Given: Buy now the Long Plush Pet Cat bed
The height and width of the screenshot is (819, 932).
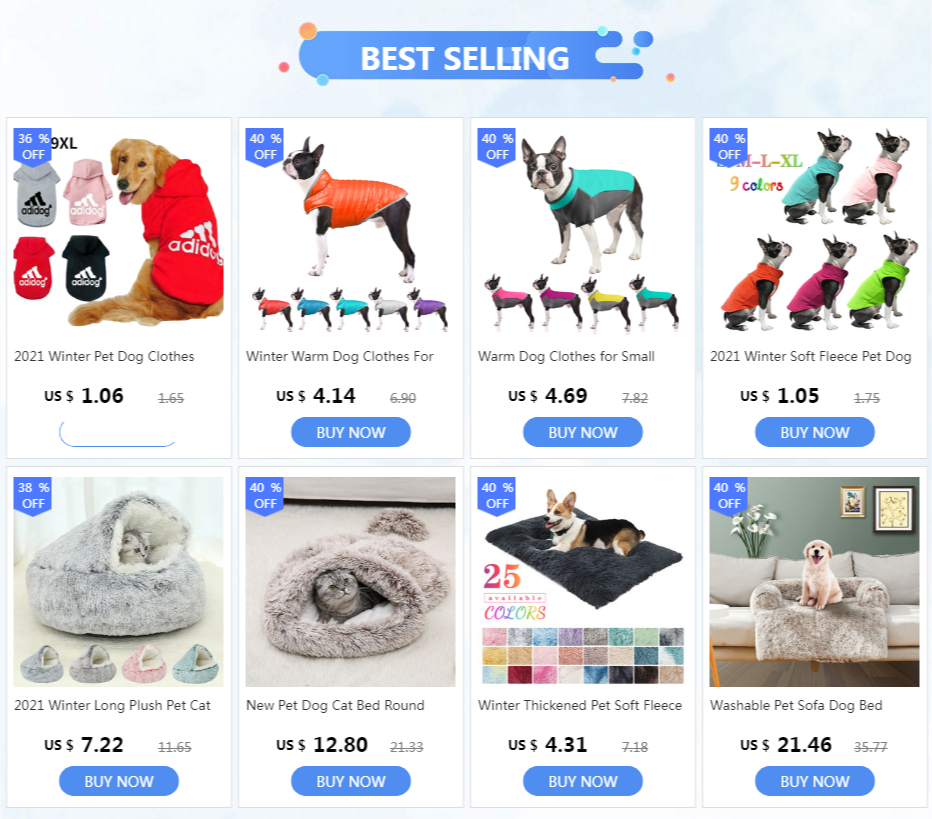Looking at the screenshot, I should pos(119,781).
